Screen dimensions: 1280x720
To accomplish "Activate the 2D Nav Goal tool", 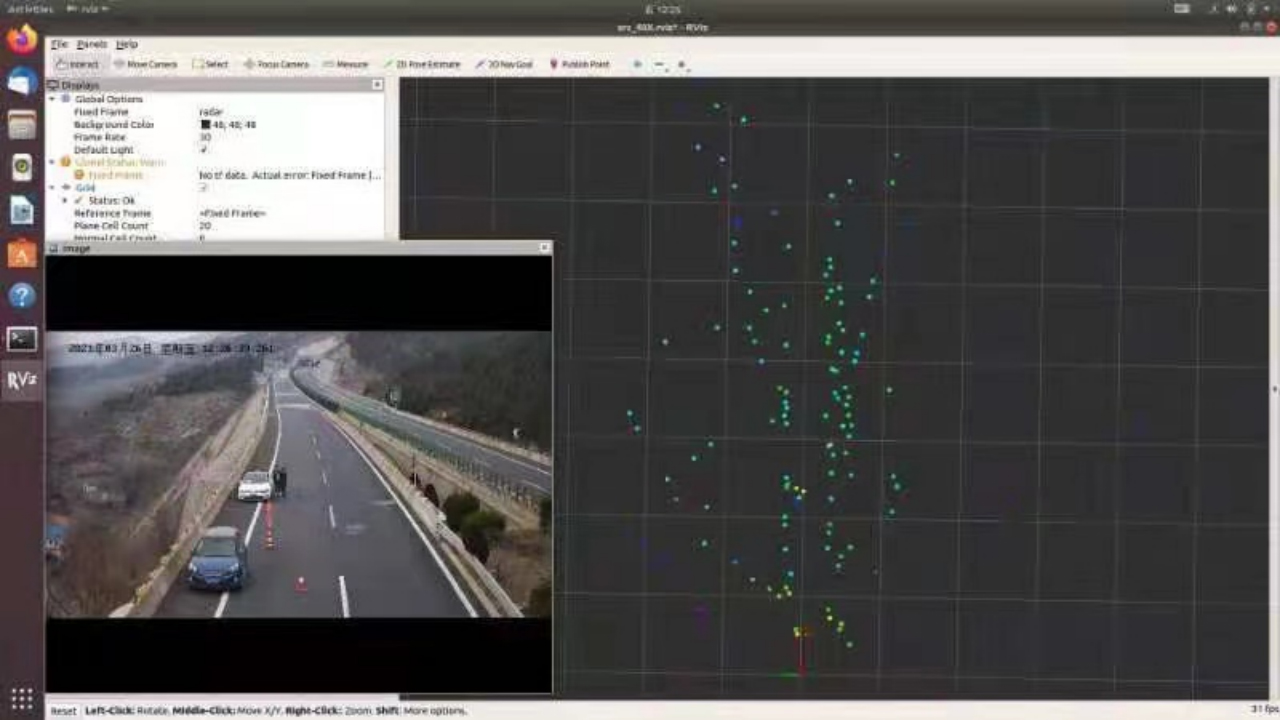I will (x=504, y=64).
